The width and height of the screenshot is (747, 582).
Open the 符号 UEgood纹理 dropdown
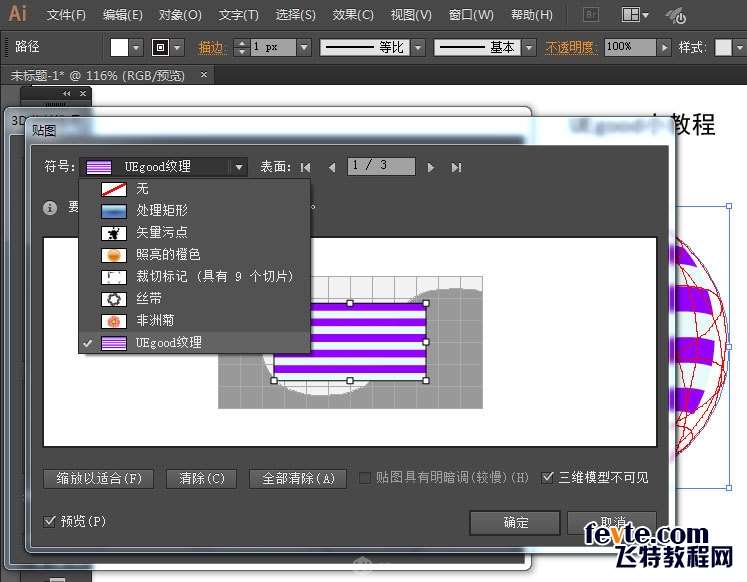pos(163,167)
